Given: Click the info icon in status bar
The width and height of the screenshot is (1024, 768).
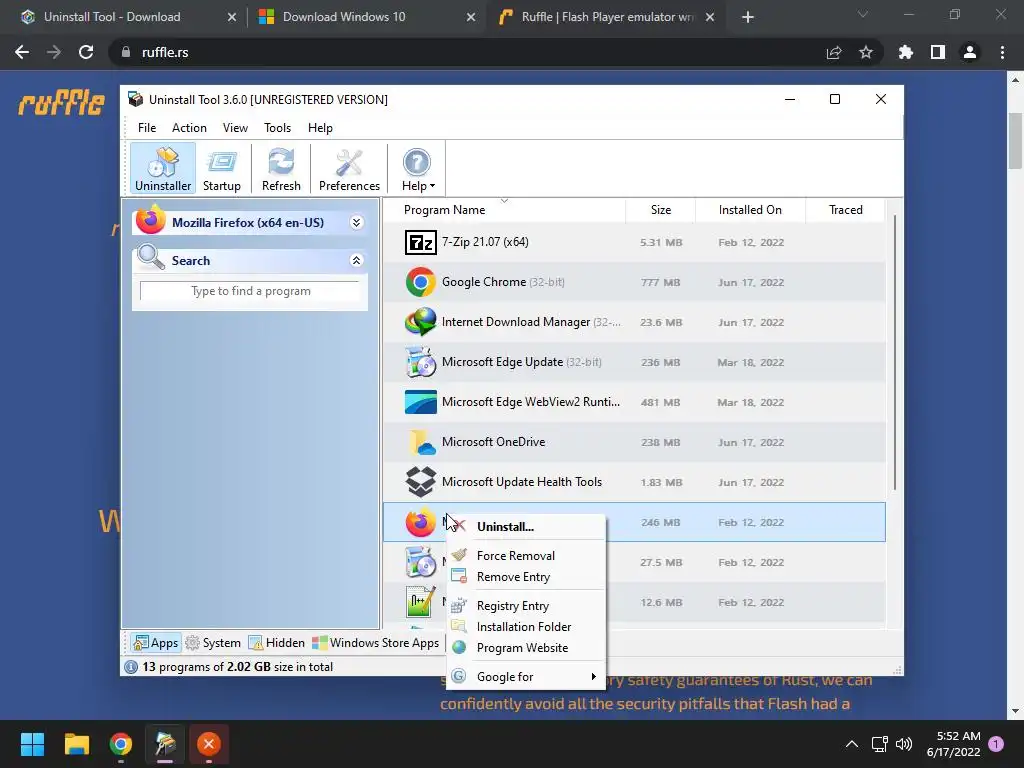Looking at the screenshot, I should coord(131,667).
